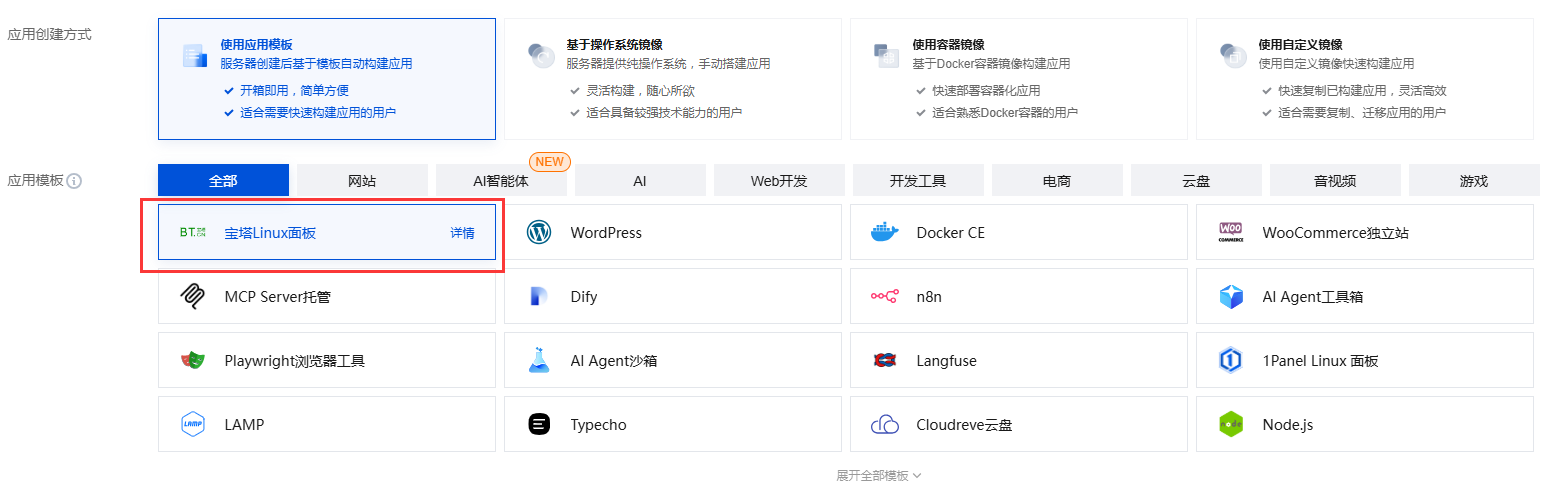Click the info icon beside 应用模板
The width and height of the screenshot is (1561, 499).
(x=74, y=182)
